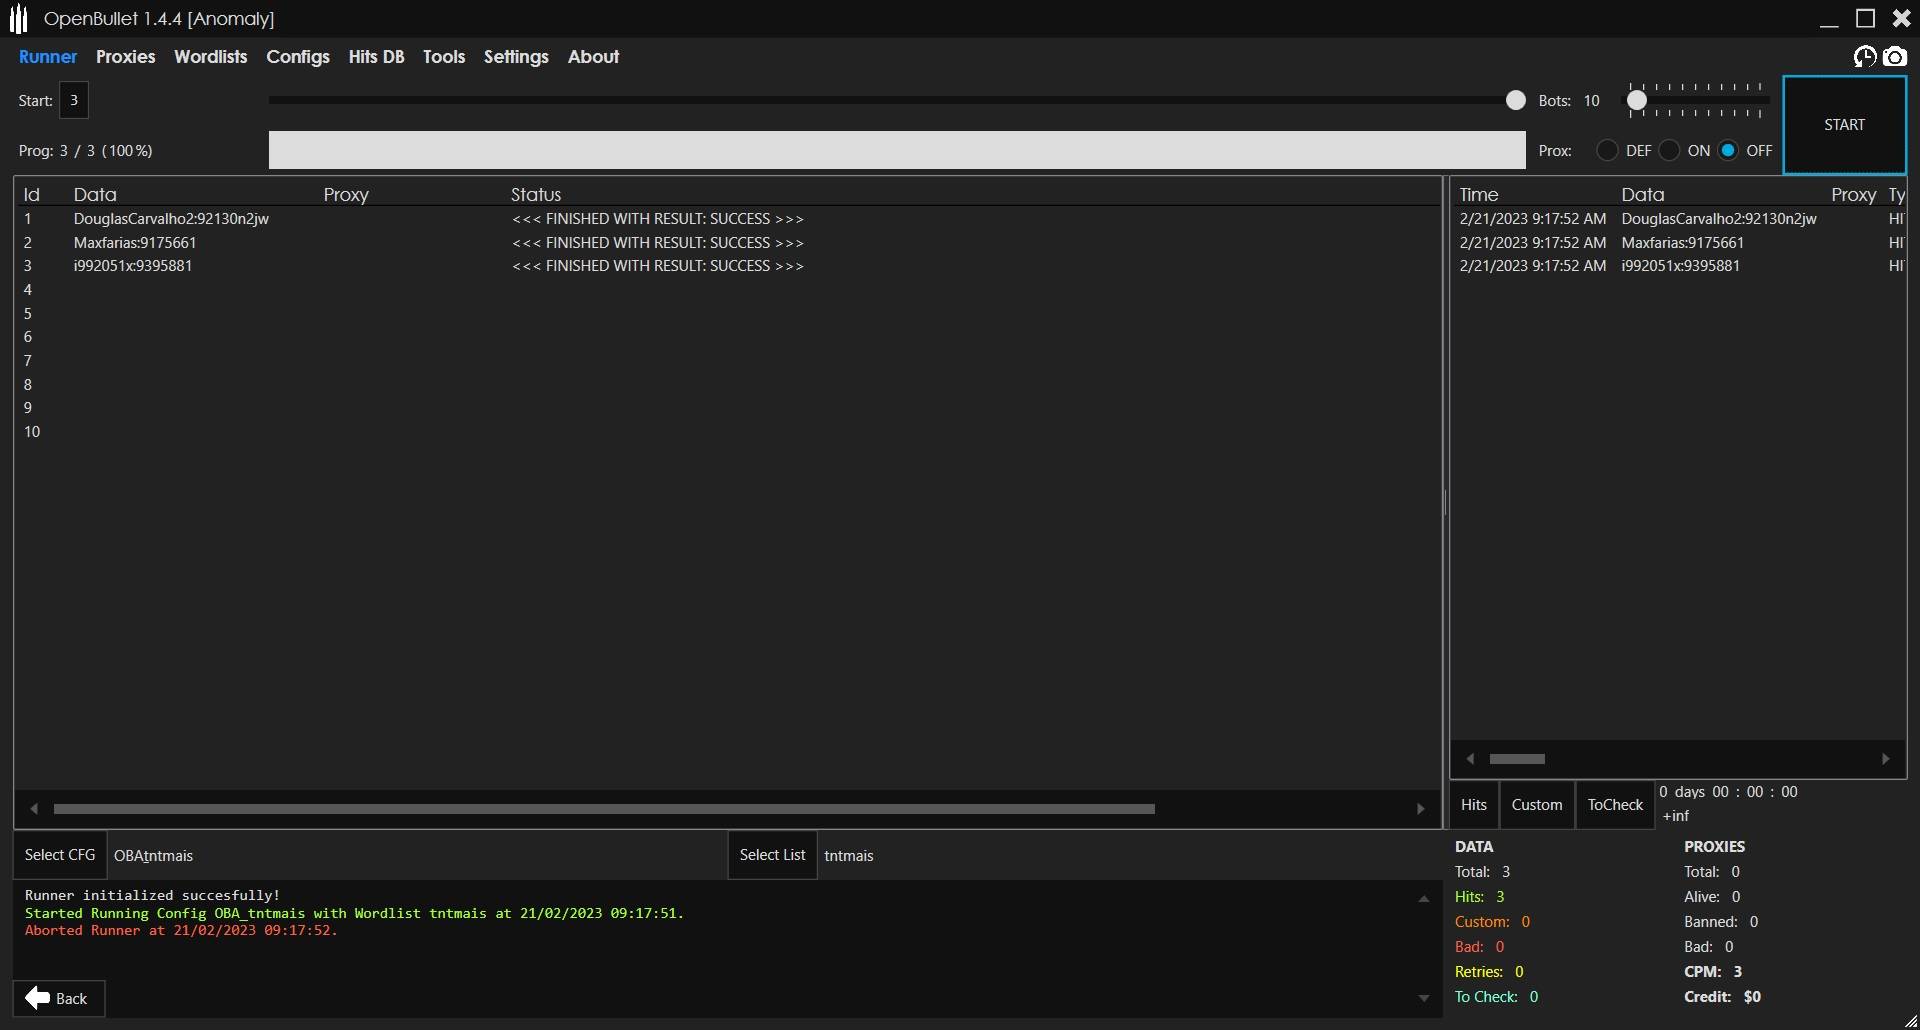Viewport: 1920px width, 1030px height.
Task: Click the OpenBullet logo in title bar
Action: pos(18,19)
